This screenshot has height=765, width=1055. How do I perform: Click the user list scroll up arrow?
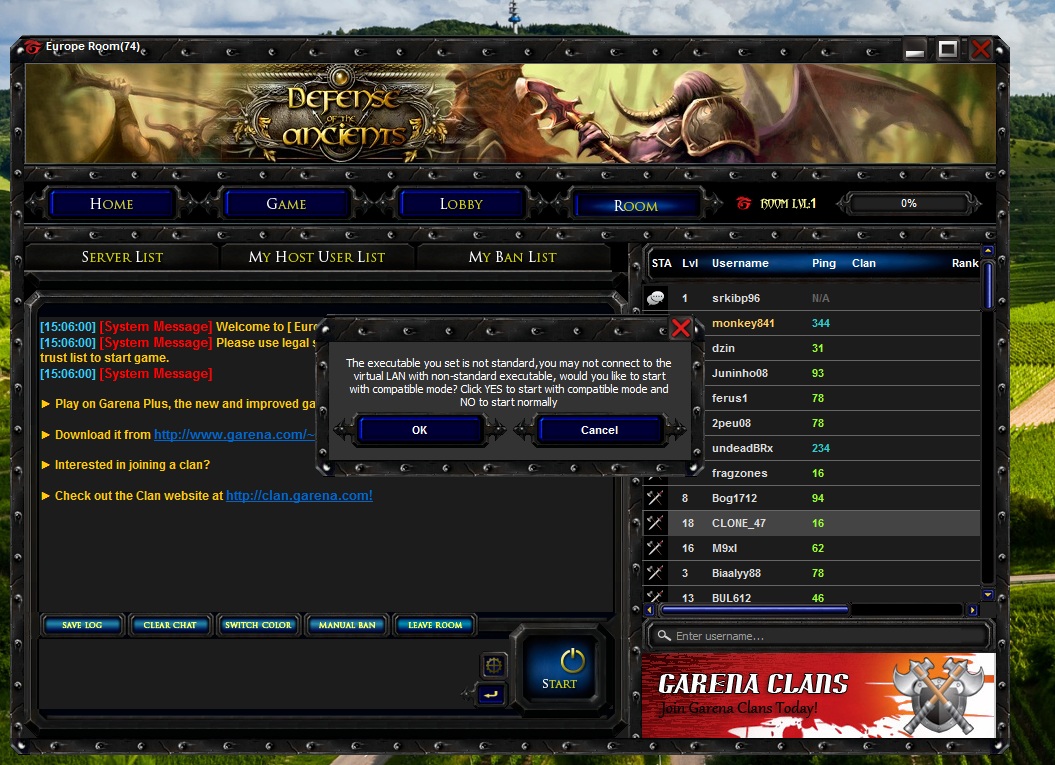[x=988, y=251]
